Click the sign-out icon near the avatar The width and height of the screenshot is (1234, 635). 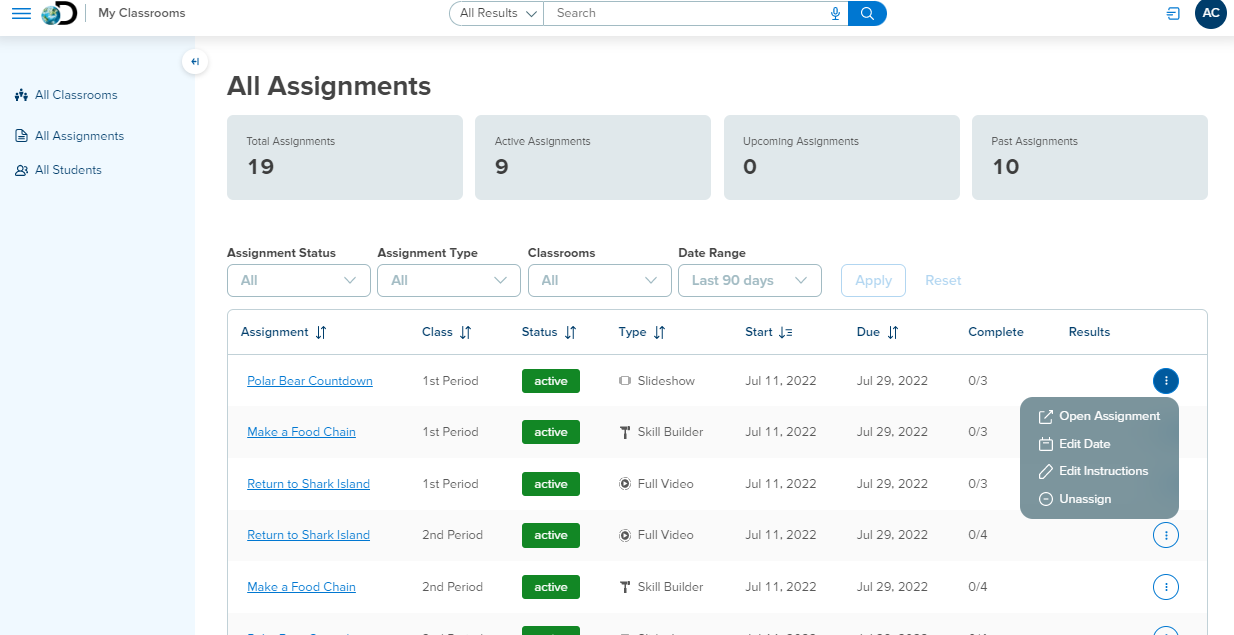tap(1172, 14)
